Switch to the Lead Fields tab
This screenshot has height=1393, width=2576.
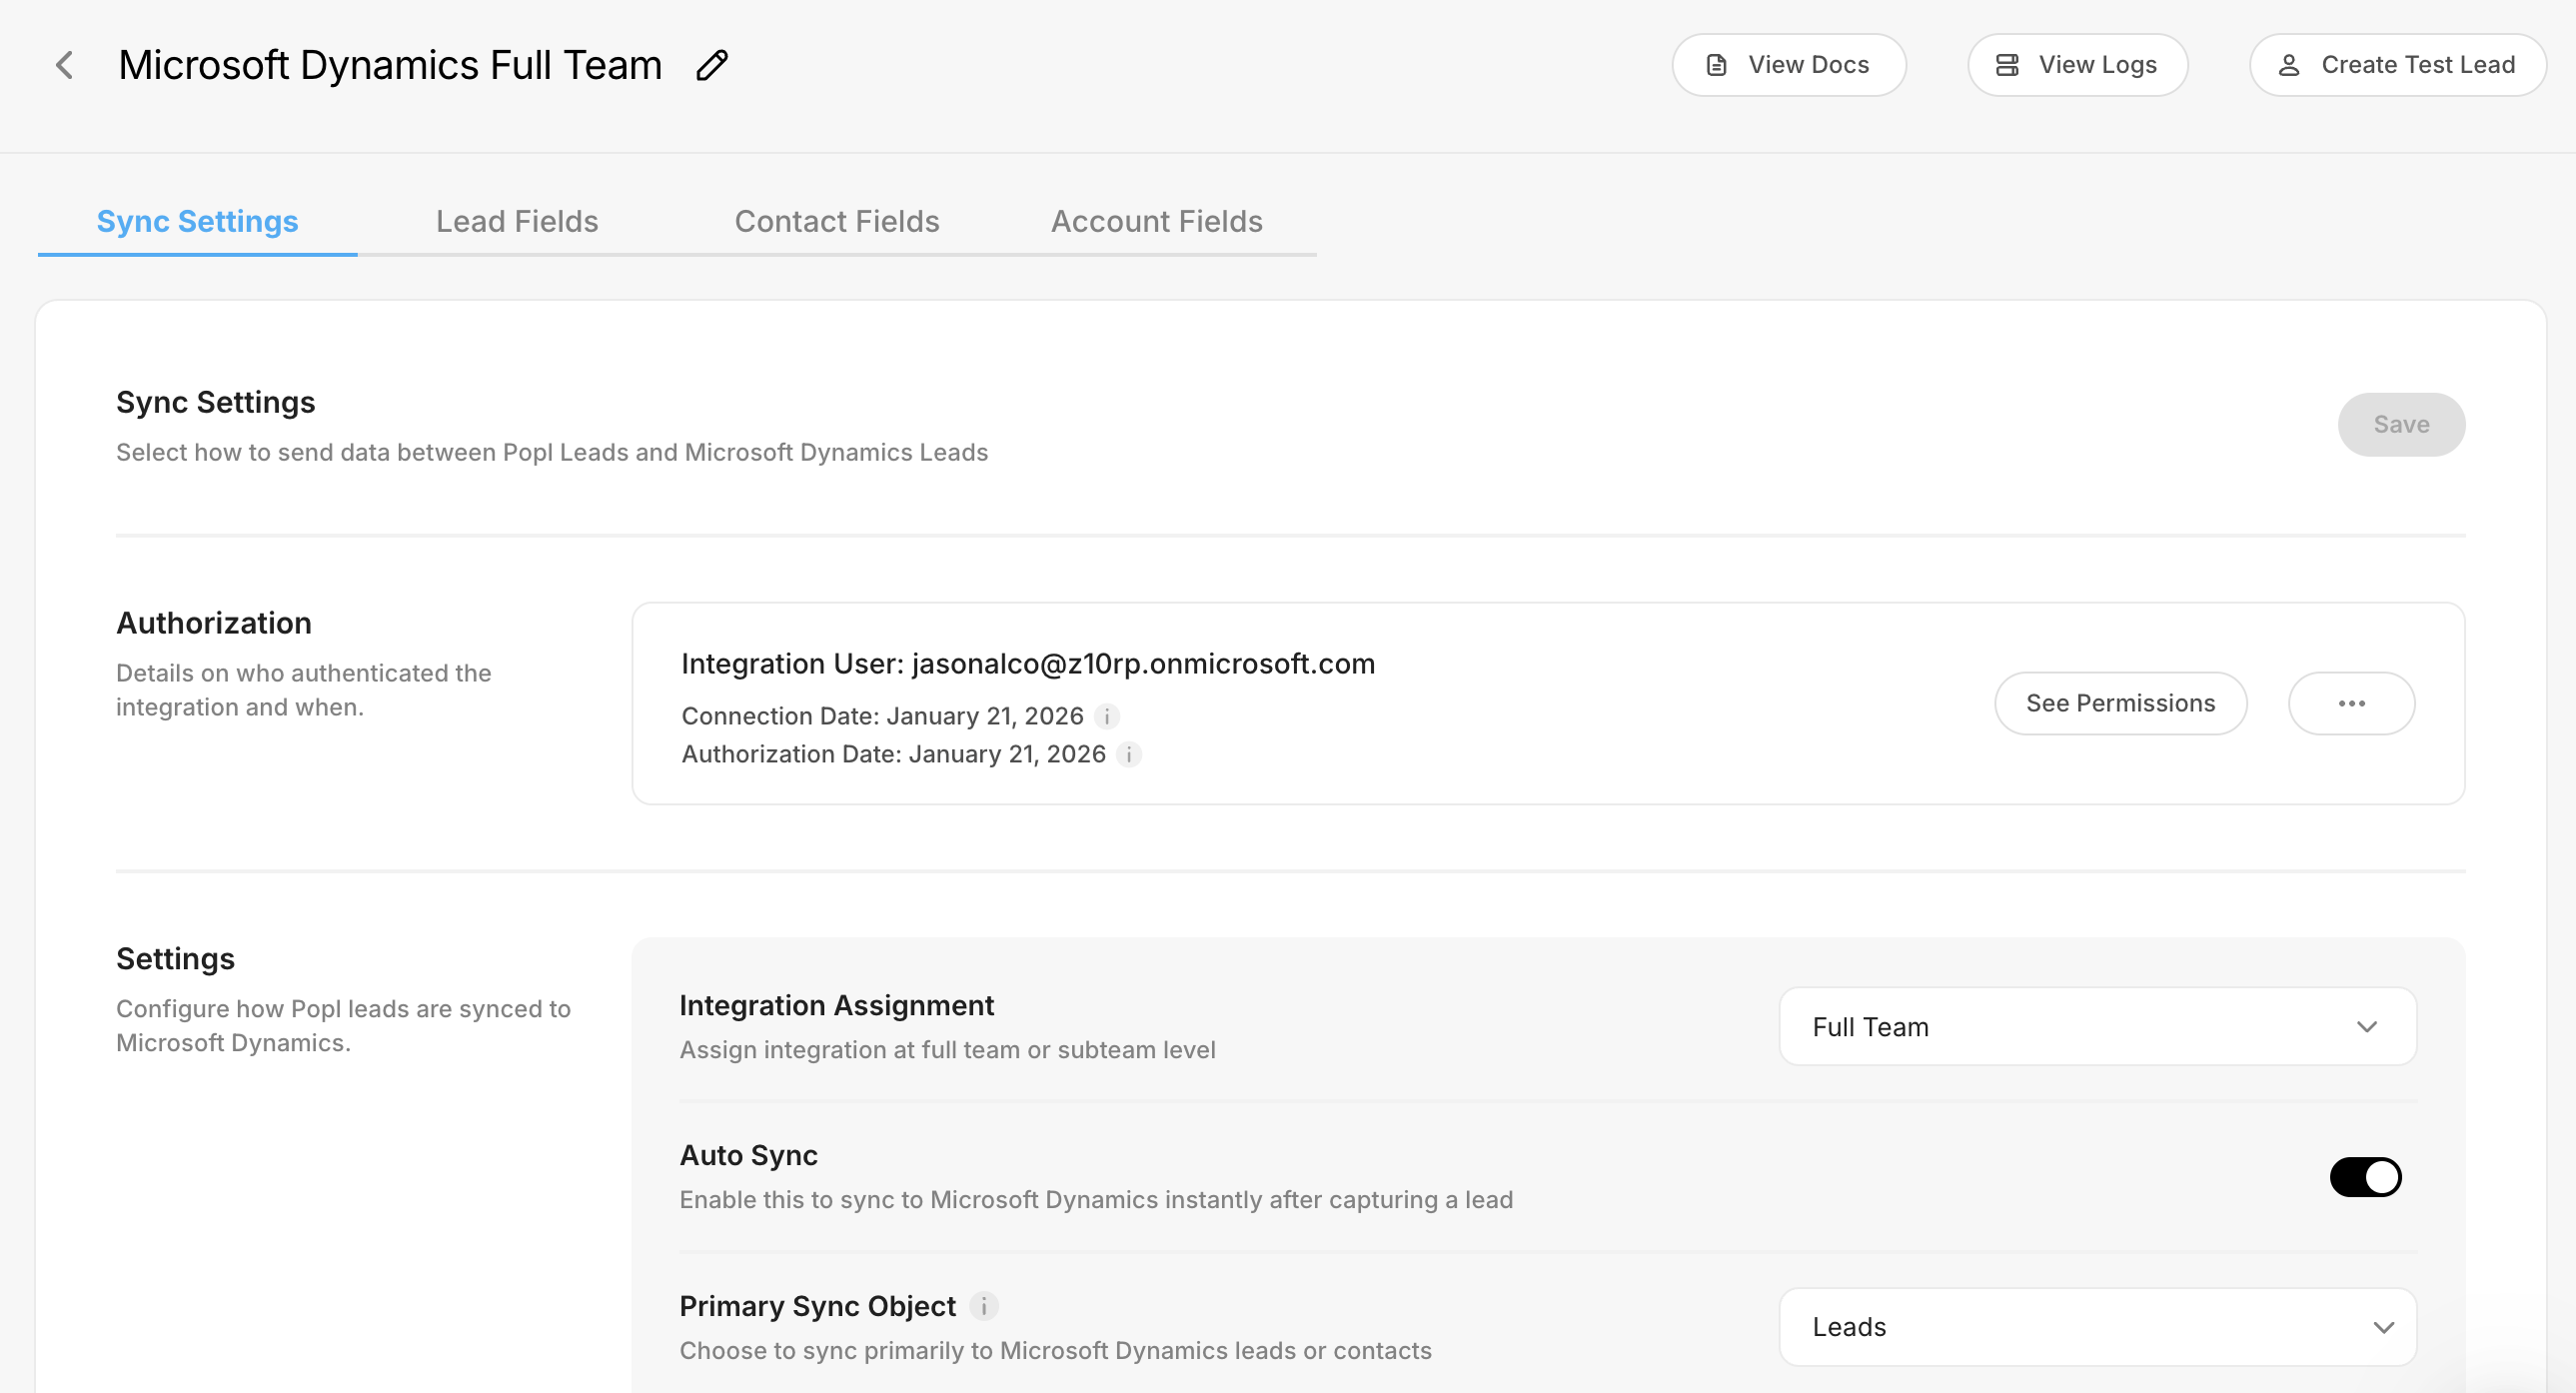click(x=517, y=221)
